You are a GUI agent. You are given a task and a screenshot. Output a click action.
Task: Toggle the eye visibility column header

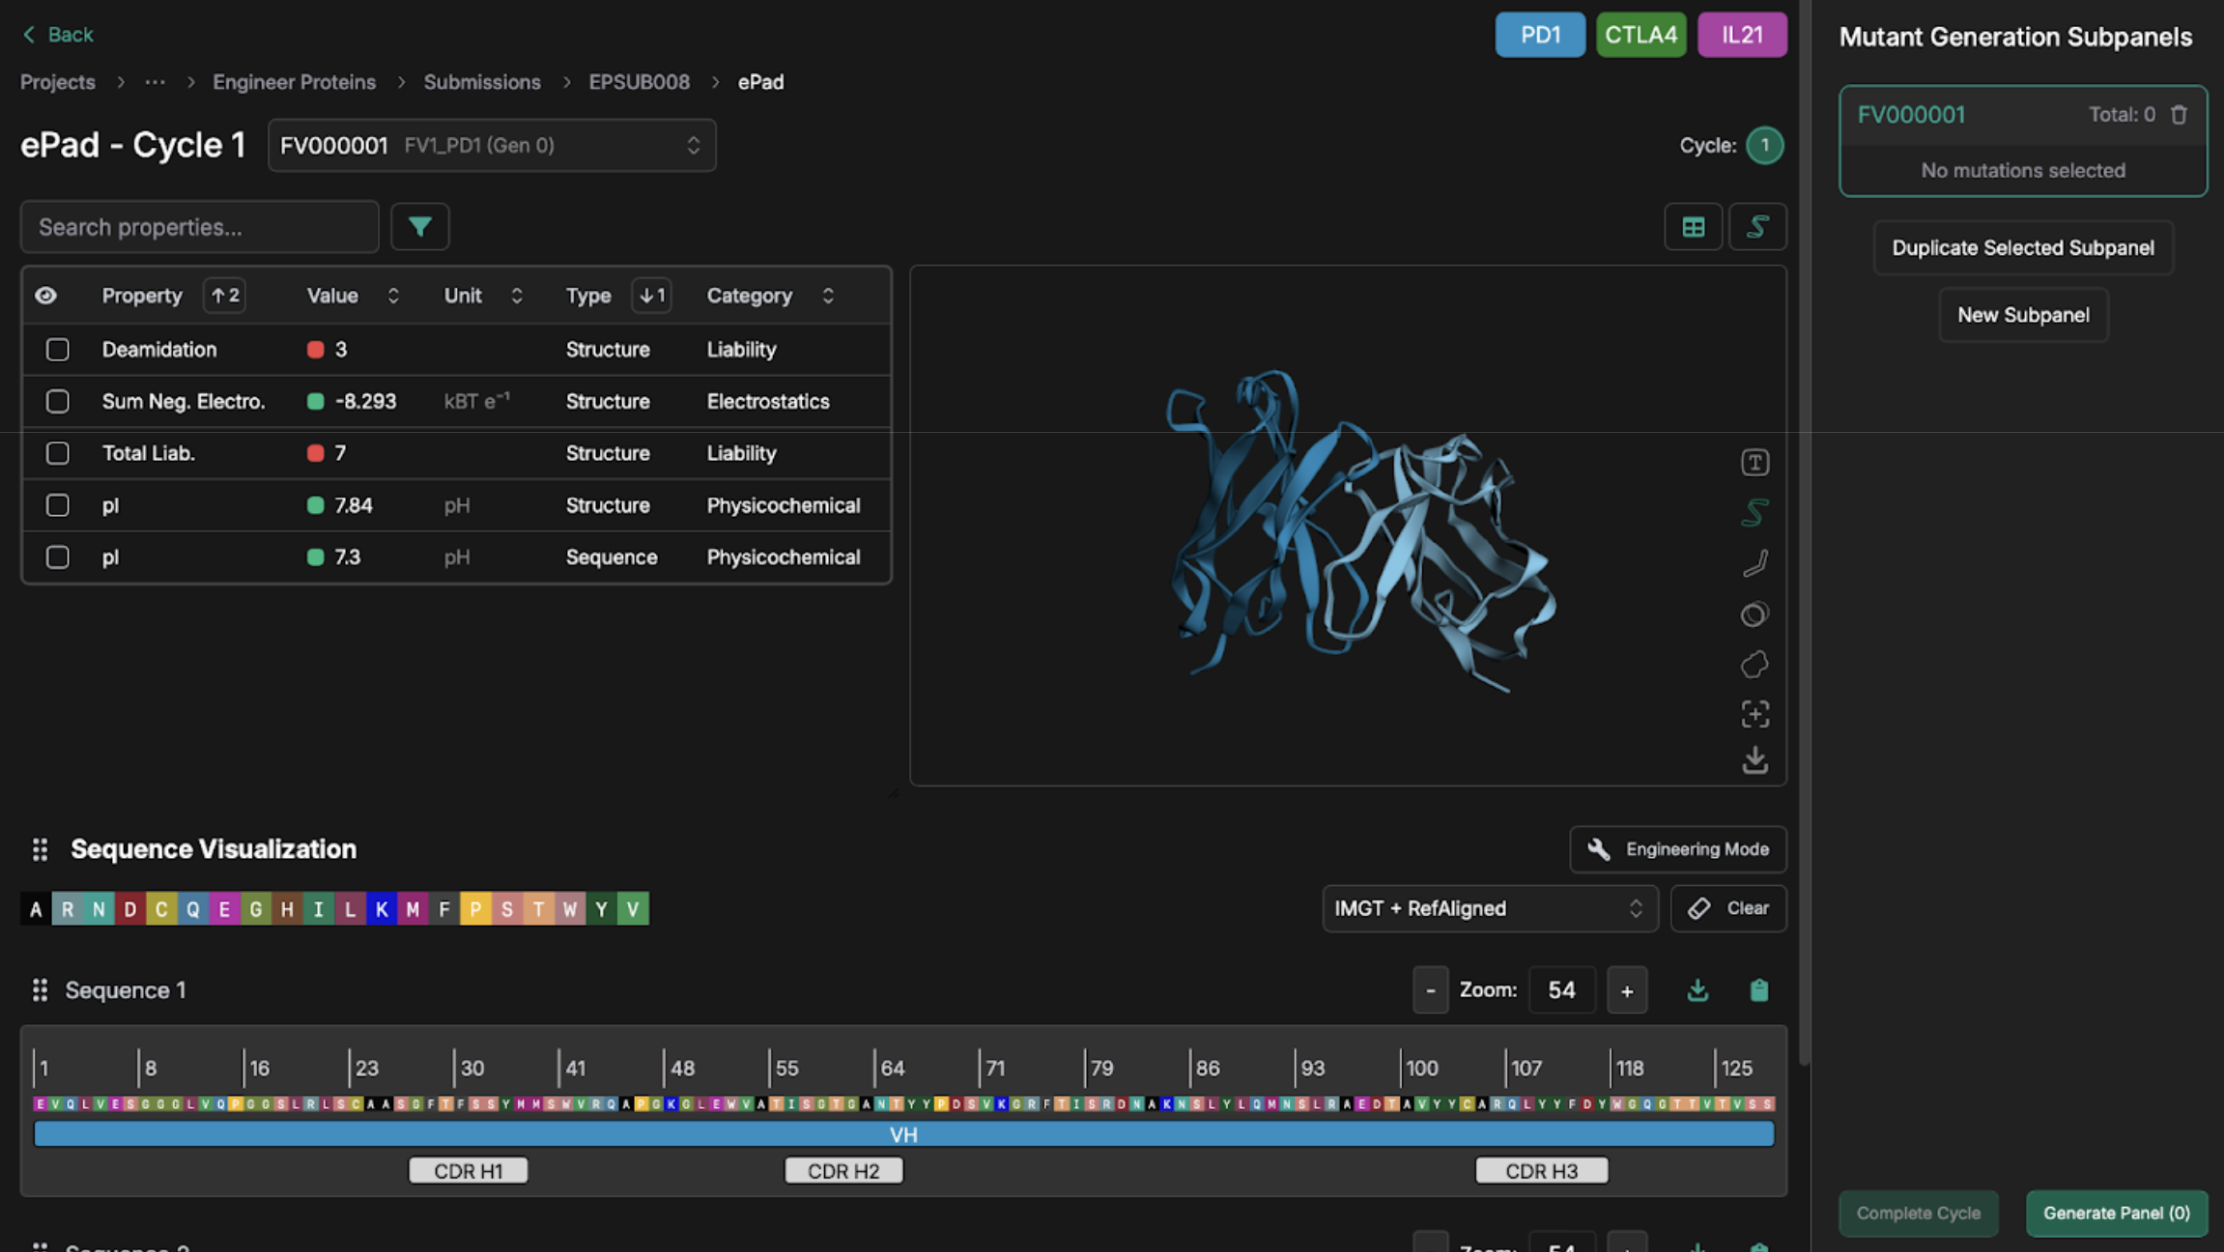tap(46, 296)
